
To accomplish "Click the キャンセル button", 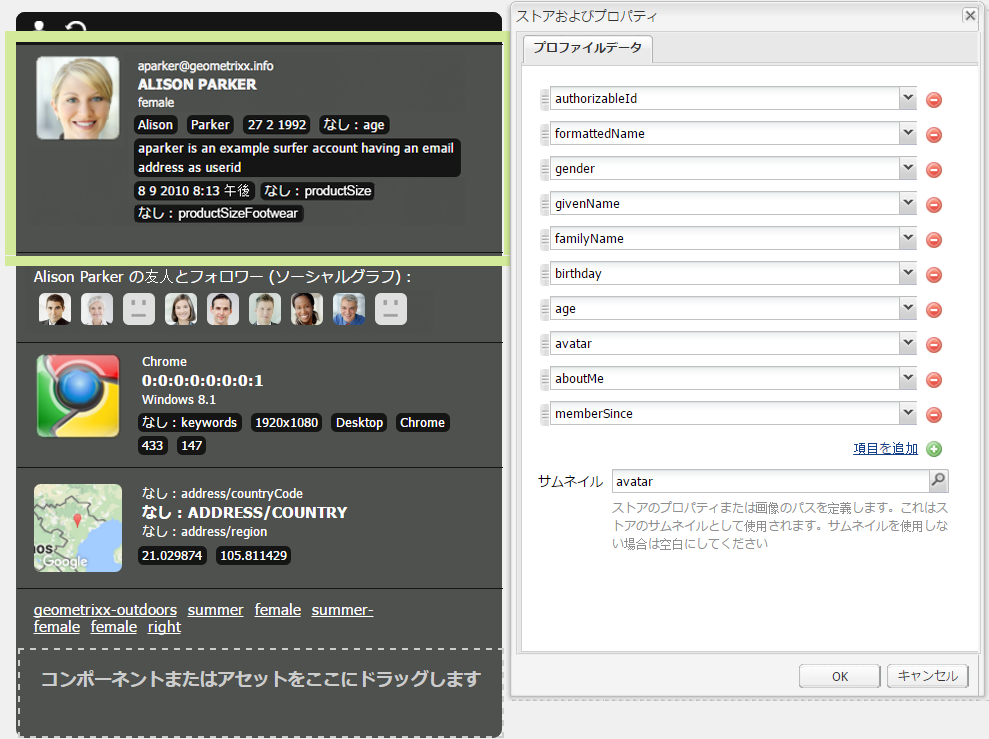I will tap(927, 676).
